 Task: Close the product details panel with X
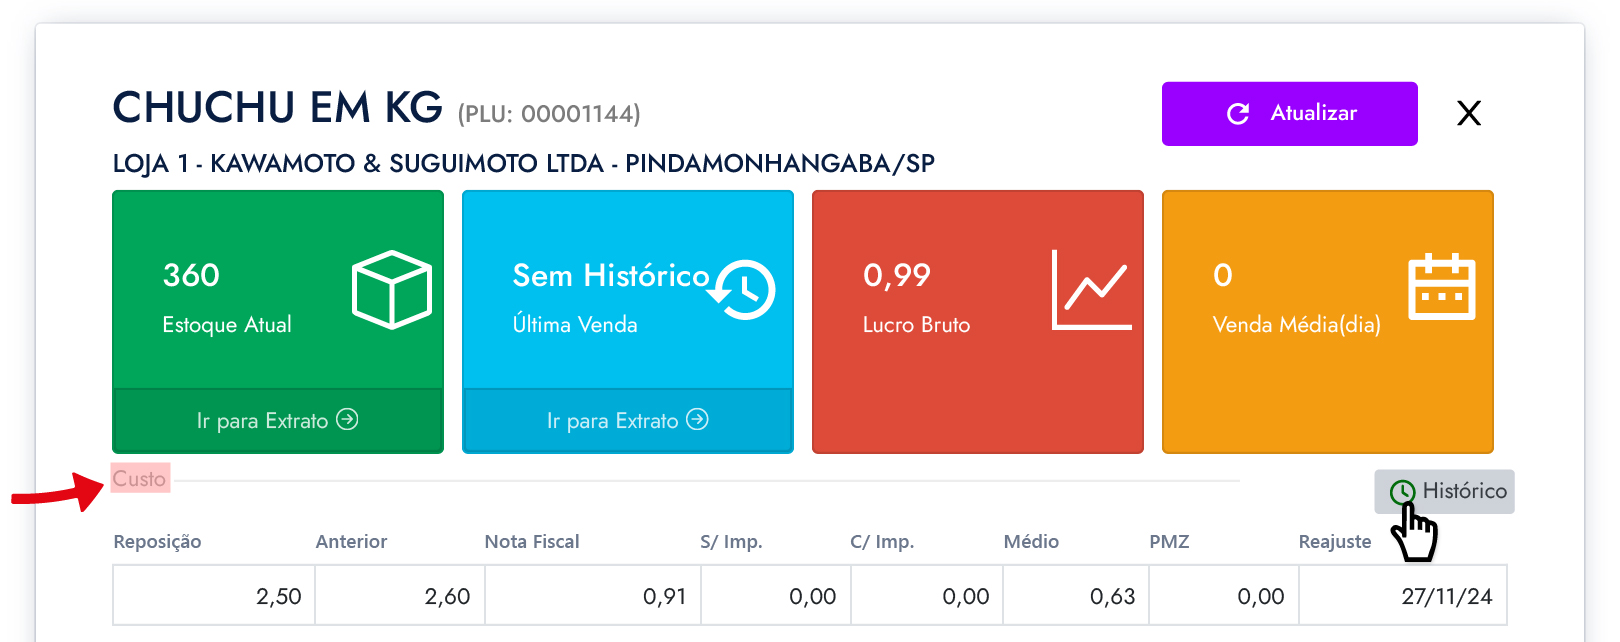coord(1468,114)
